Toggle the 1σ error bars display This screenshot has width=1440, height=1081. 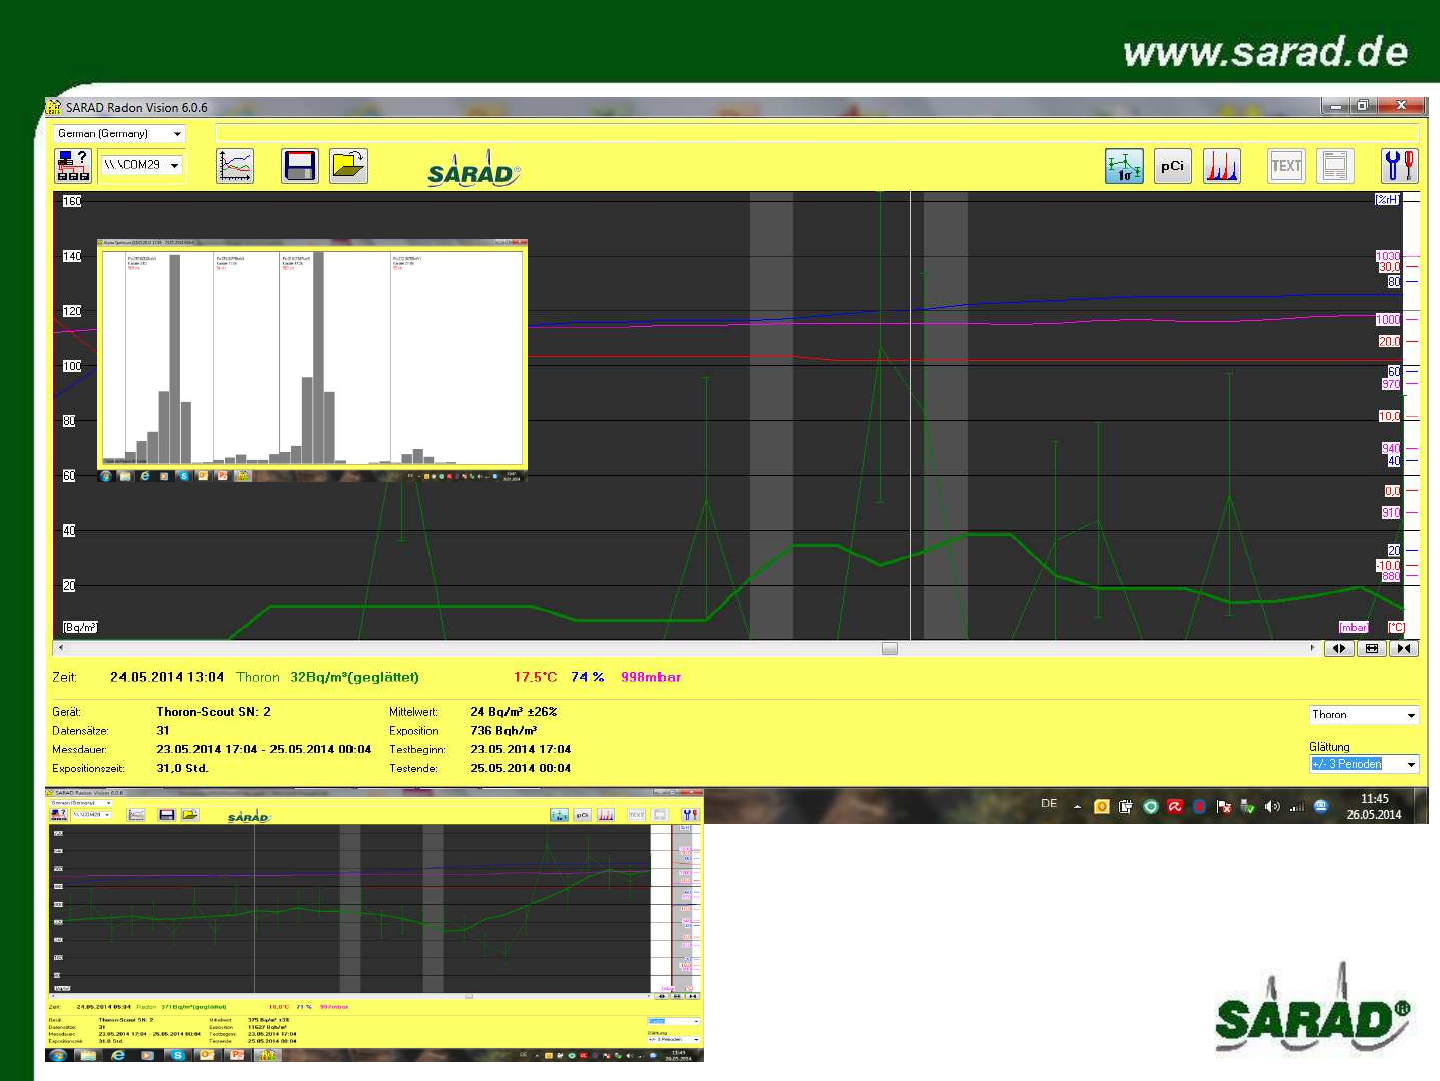[x=1124, y=165]
